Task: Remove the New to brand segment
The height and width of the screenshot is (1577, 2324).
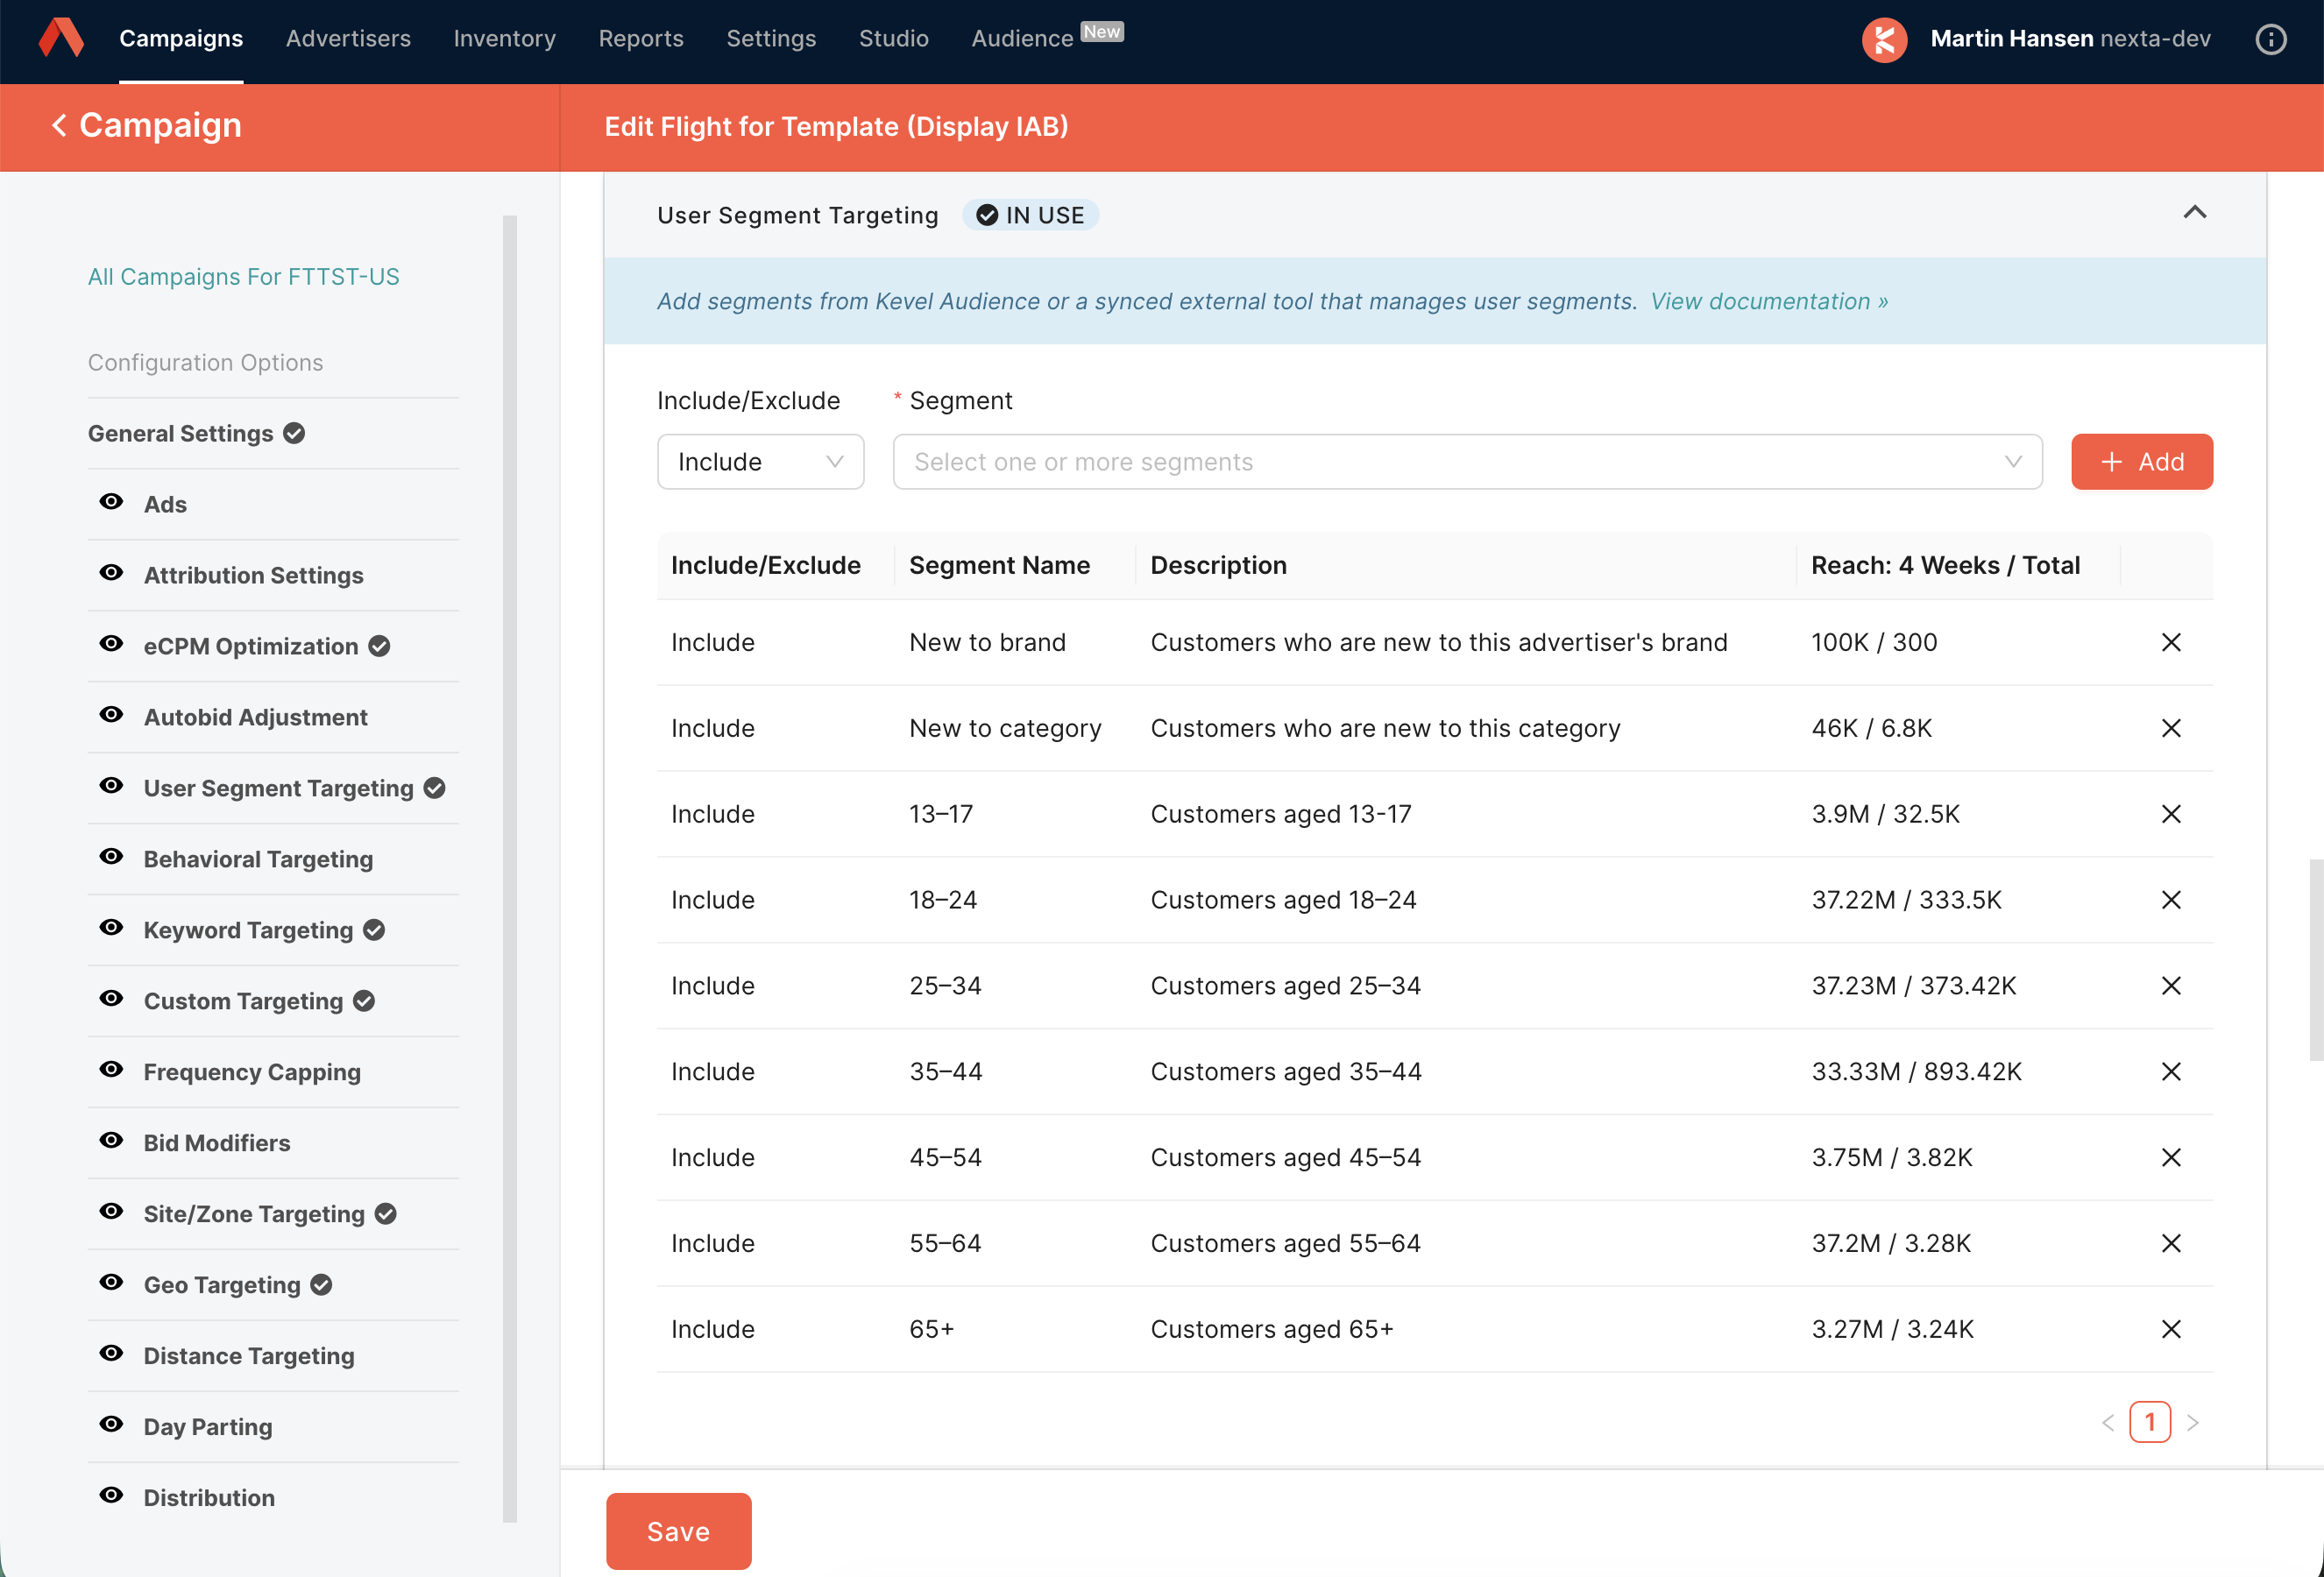Action: 2170,642
